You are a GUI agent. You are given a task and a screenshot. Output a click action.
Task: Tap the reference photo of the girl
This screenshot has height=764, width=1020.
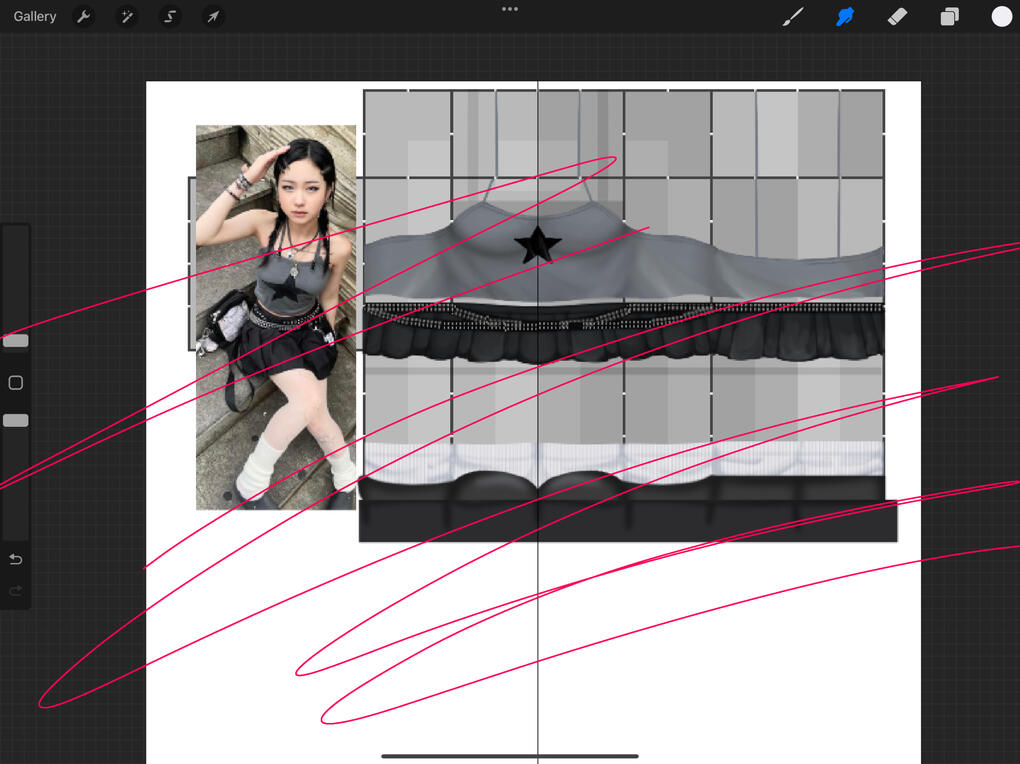(275, 316)
